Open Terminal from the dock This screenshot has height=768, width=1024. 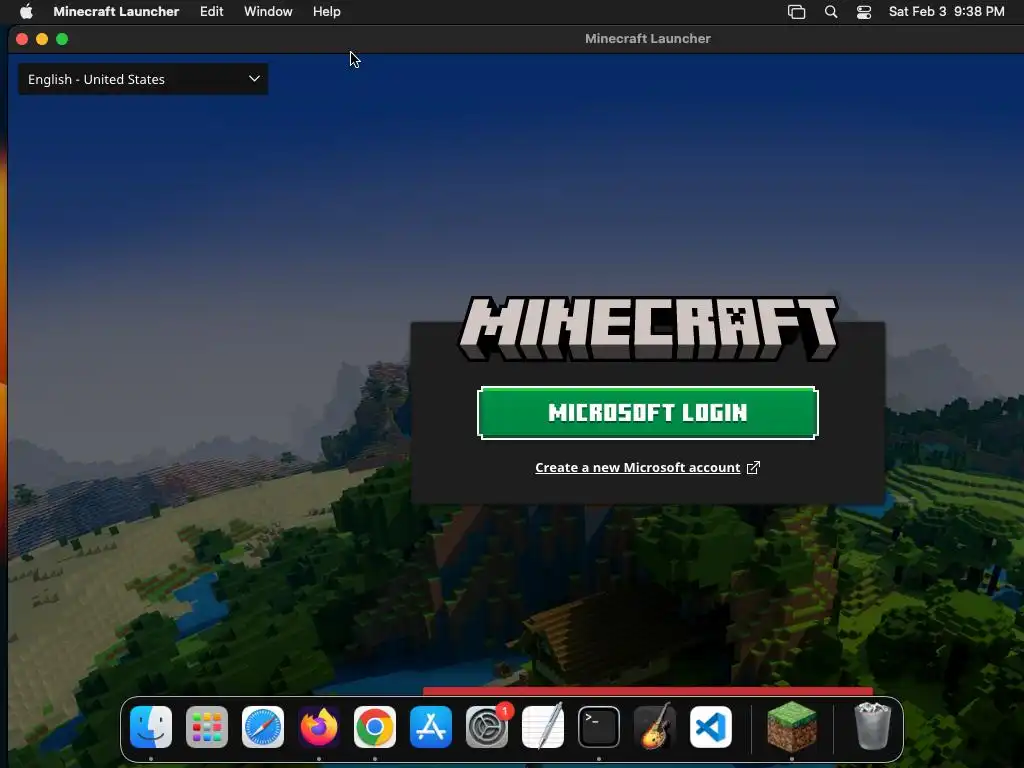pyautogui.click(x=599, y=727)
